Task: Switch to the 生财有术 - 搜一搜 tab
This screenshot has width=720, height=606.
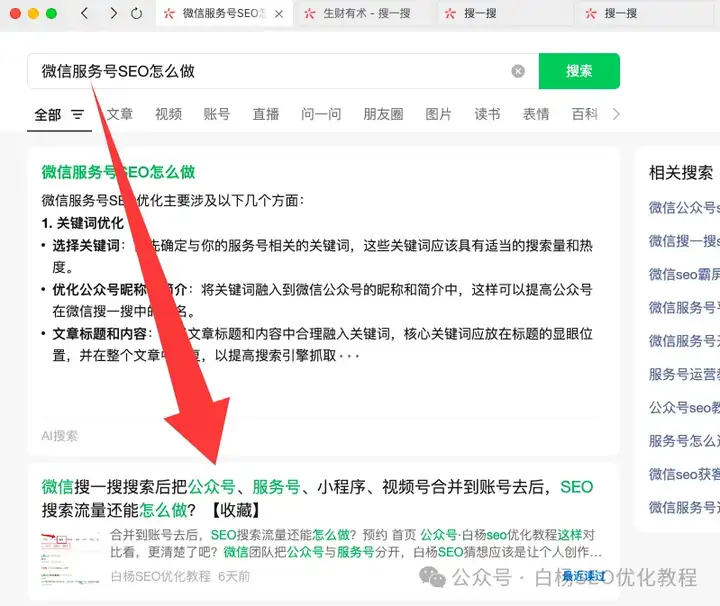Action: [x=366, y=13]
